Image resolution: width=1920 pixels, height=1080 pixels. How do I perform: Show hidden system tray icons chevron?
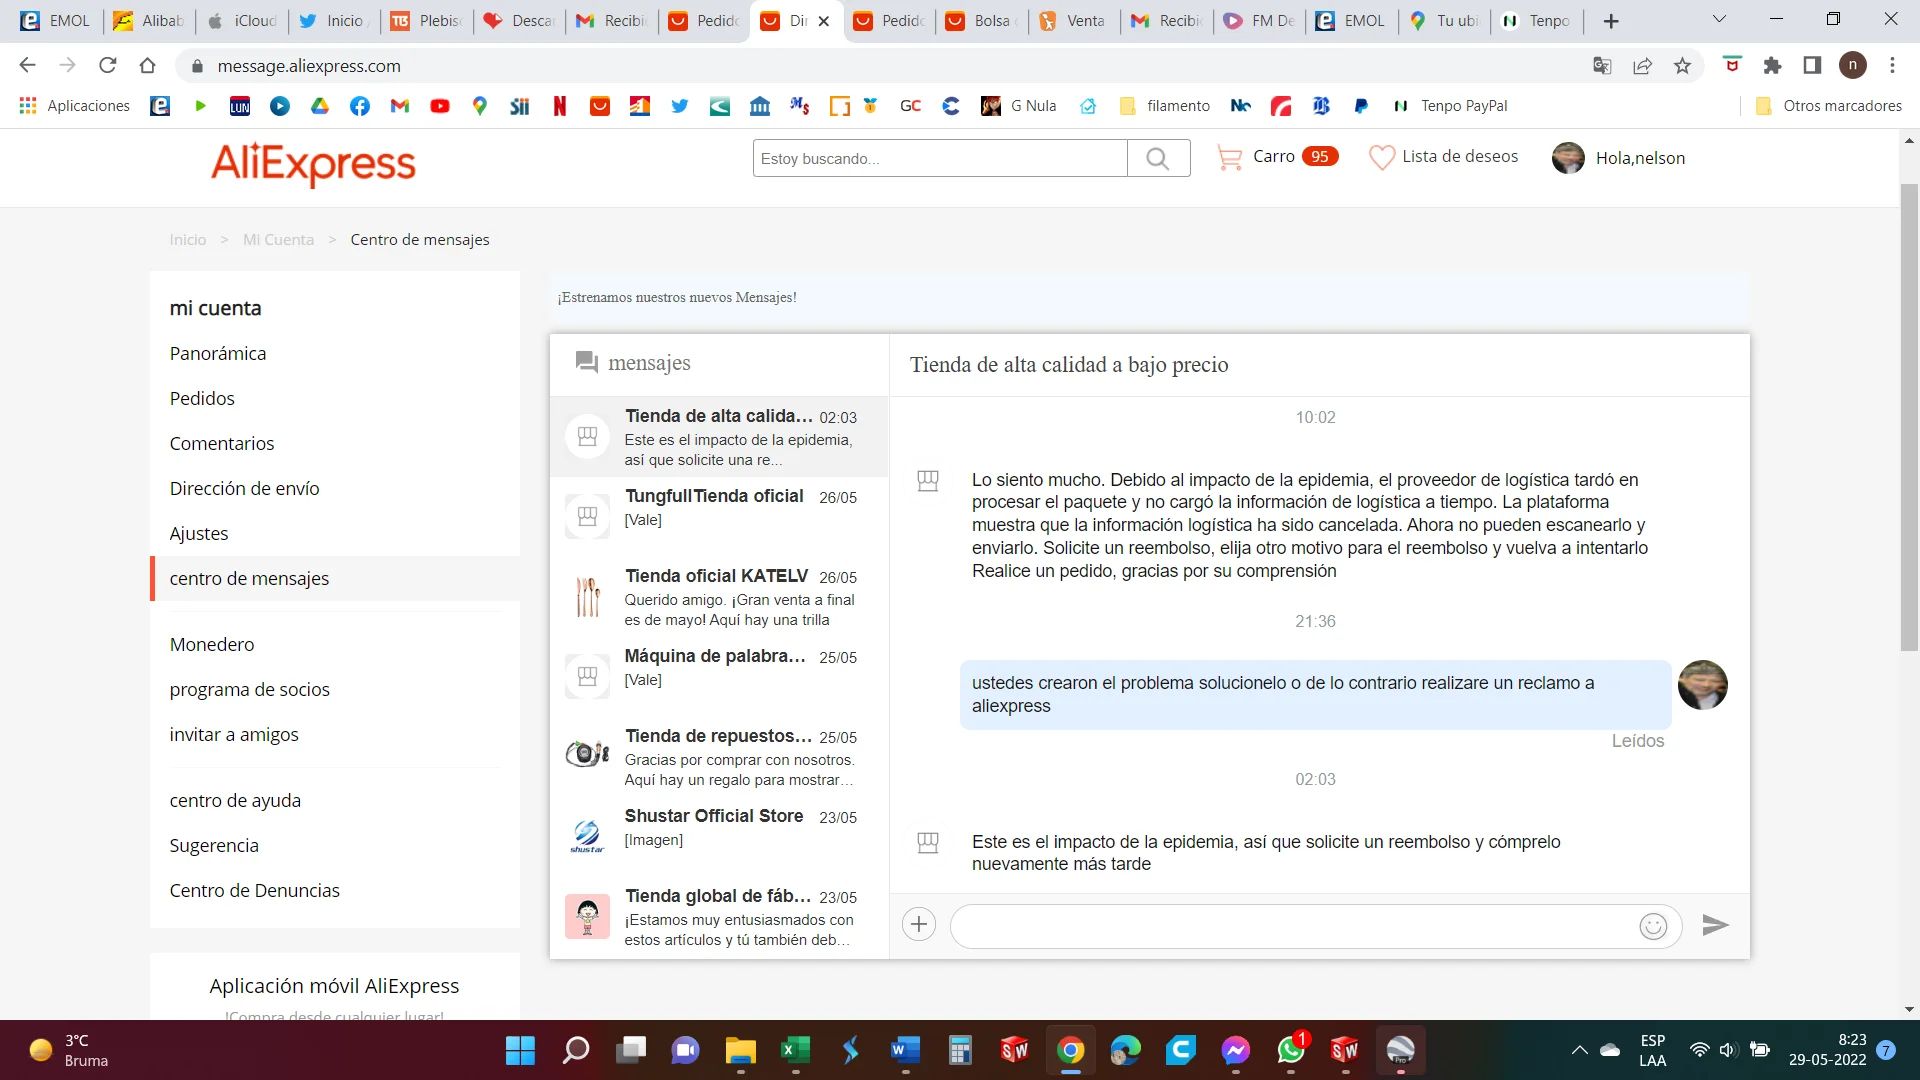coord(1579,1050)
